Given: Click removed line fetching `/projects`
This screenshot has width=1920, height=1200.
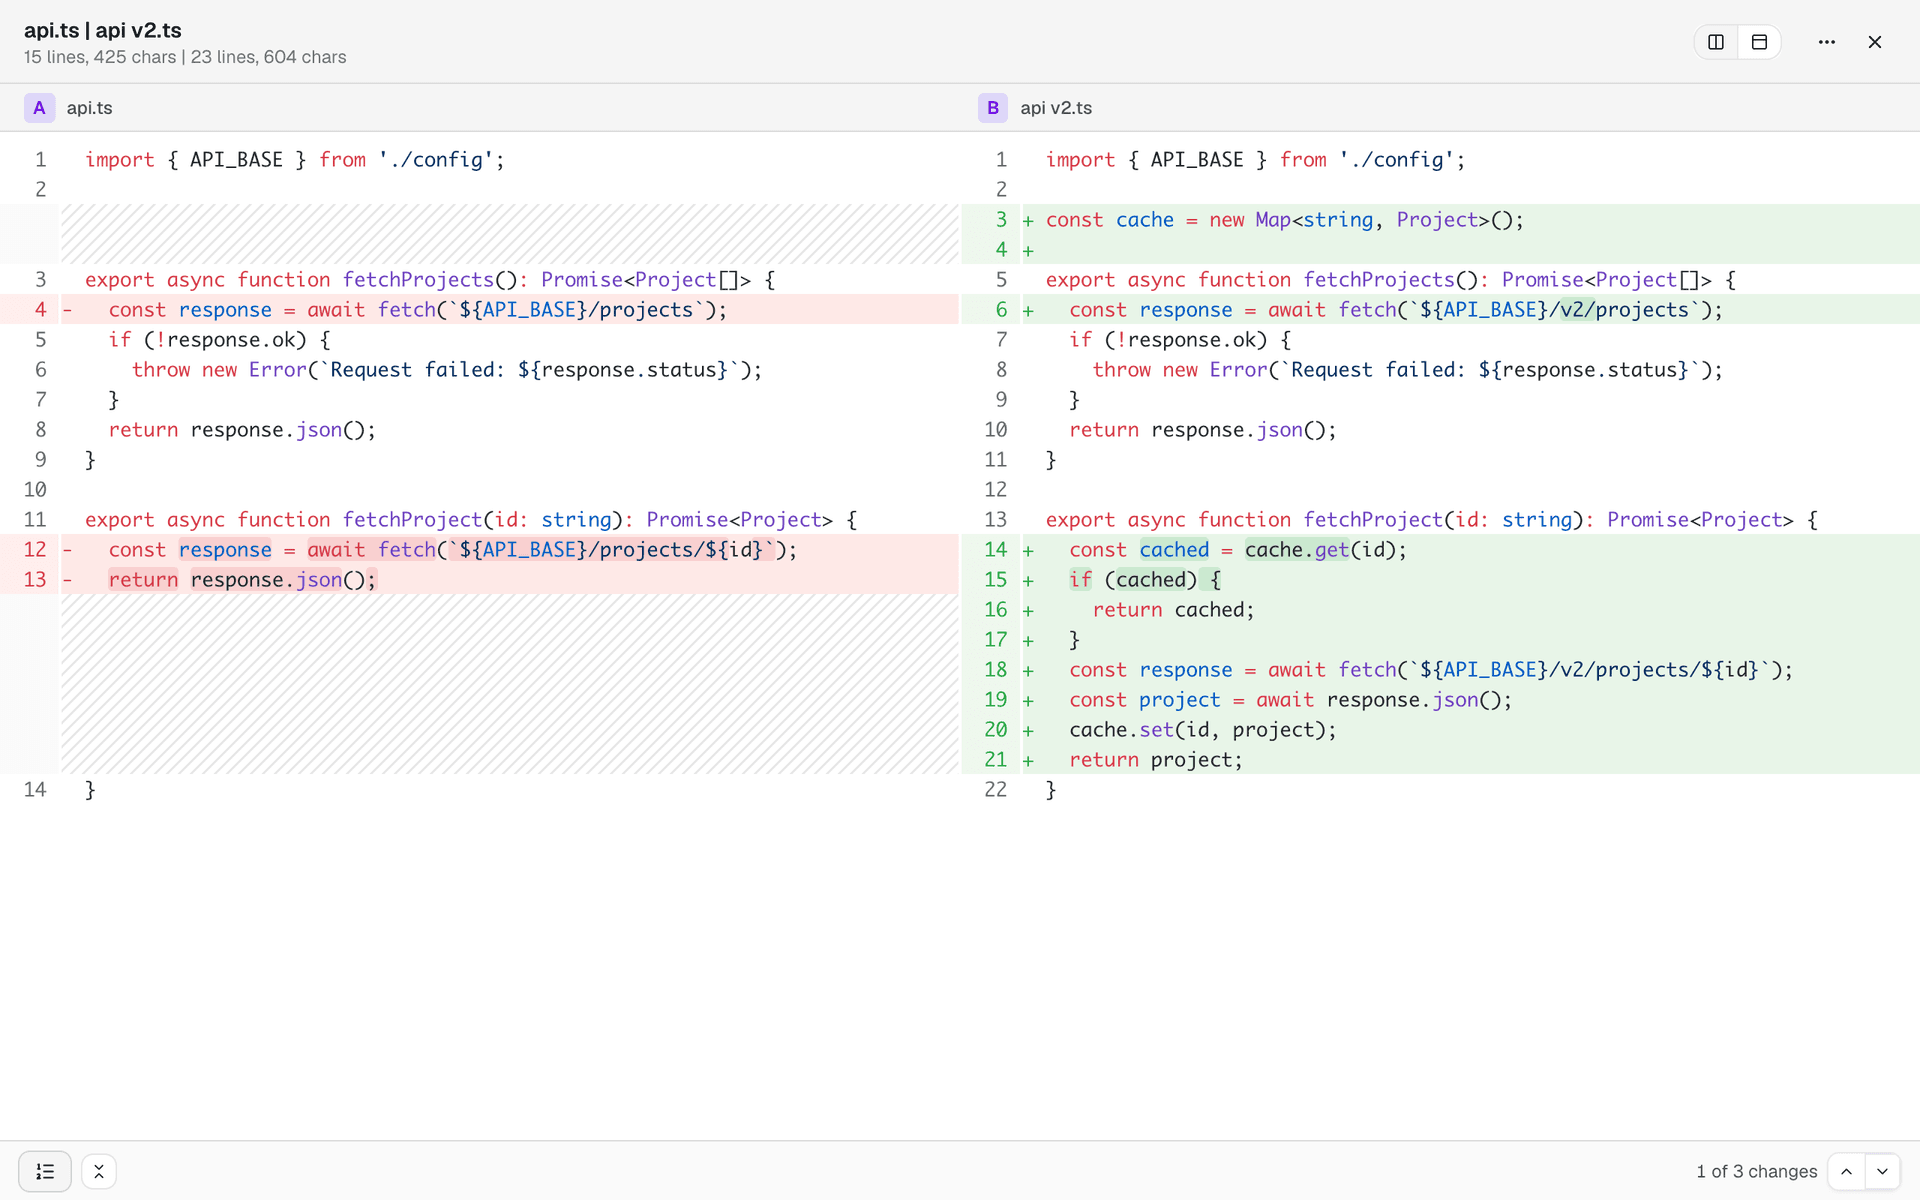Looking at the screenshot, I should pyautogui.click(x=418, y=310).
